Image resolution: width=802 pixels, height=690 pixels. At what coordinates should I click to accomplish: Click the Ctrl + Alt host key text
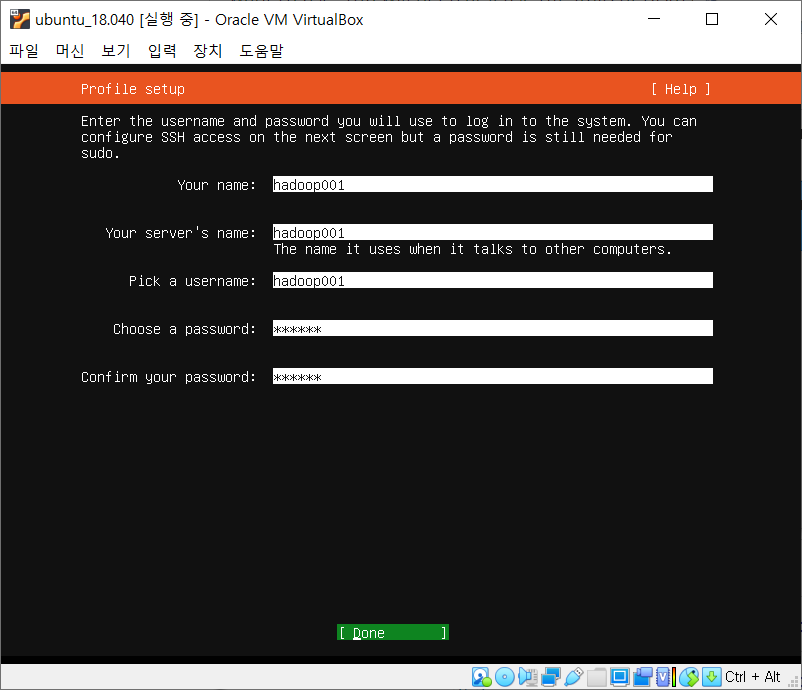(x=752, y=677)
